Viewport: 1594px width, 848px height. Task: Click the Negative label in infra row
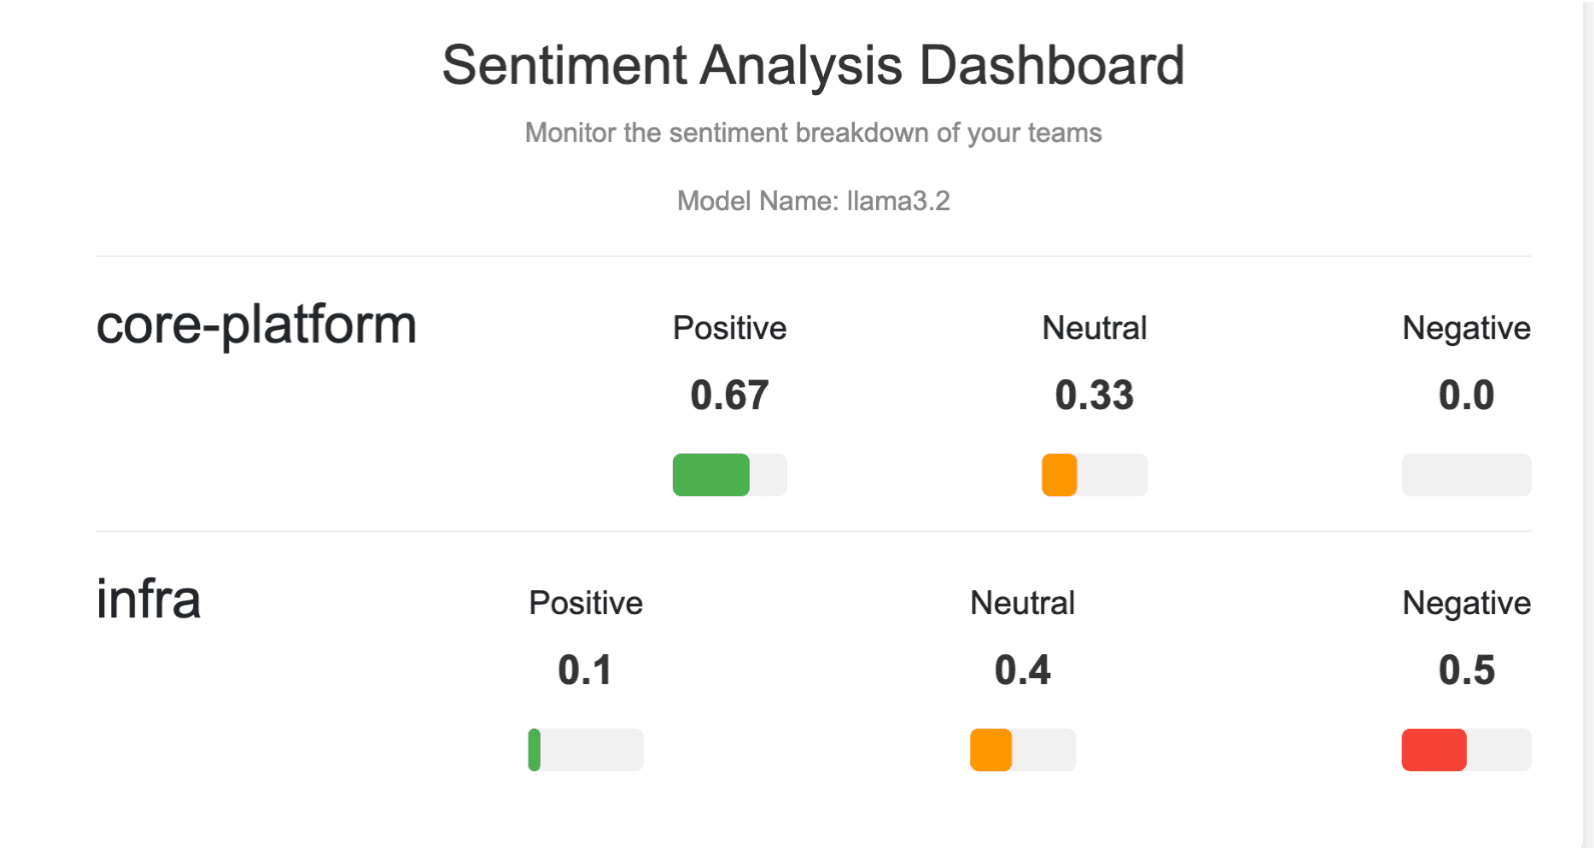tap(1466, 603)
